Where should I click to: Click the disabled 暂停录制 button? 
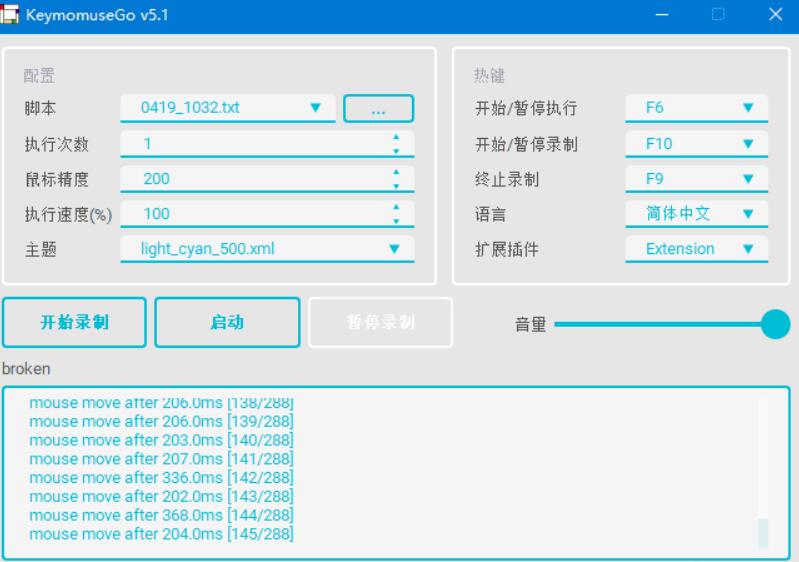click(381, 323)
